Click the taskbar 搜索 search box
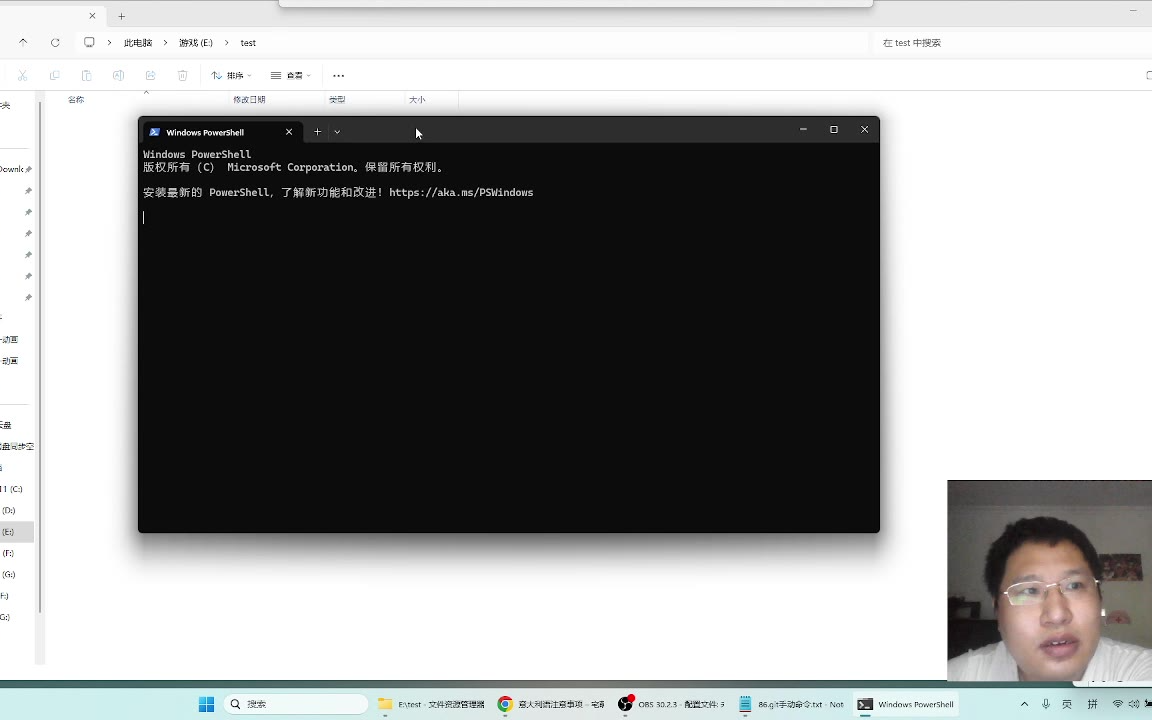Screen dimensions: 1152x720 point(296,704)
